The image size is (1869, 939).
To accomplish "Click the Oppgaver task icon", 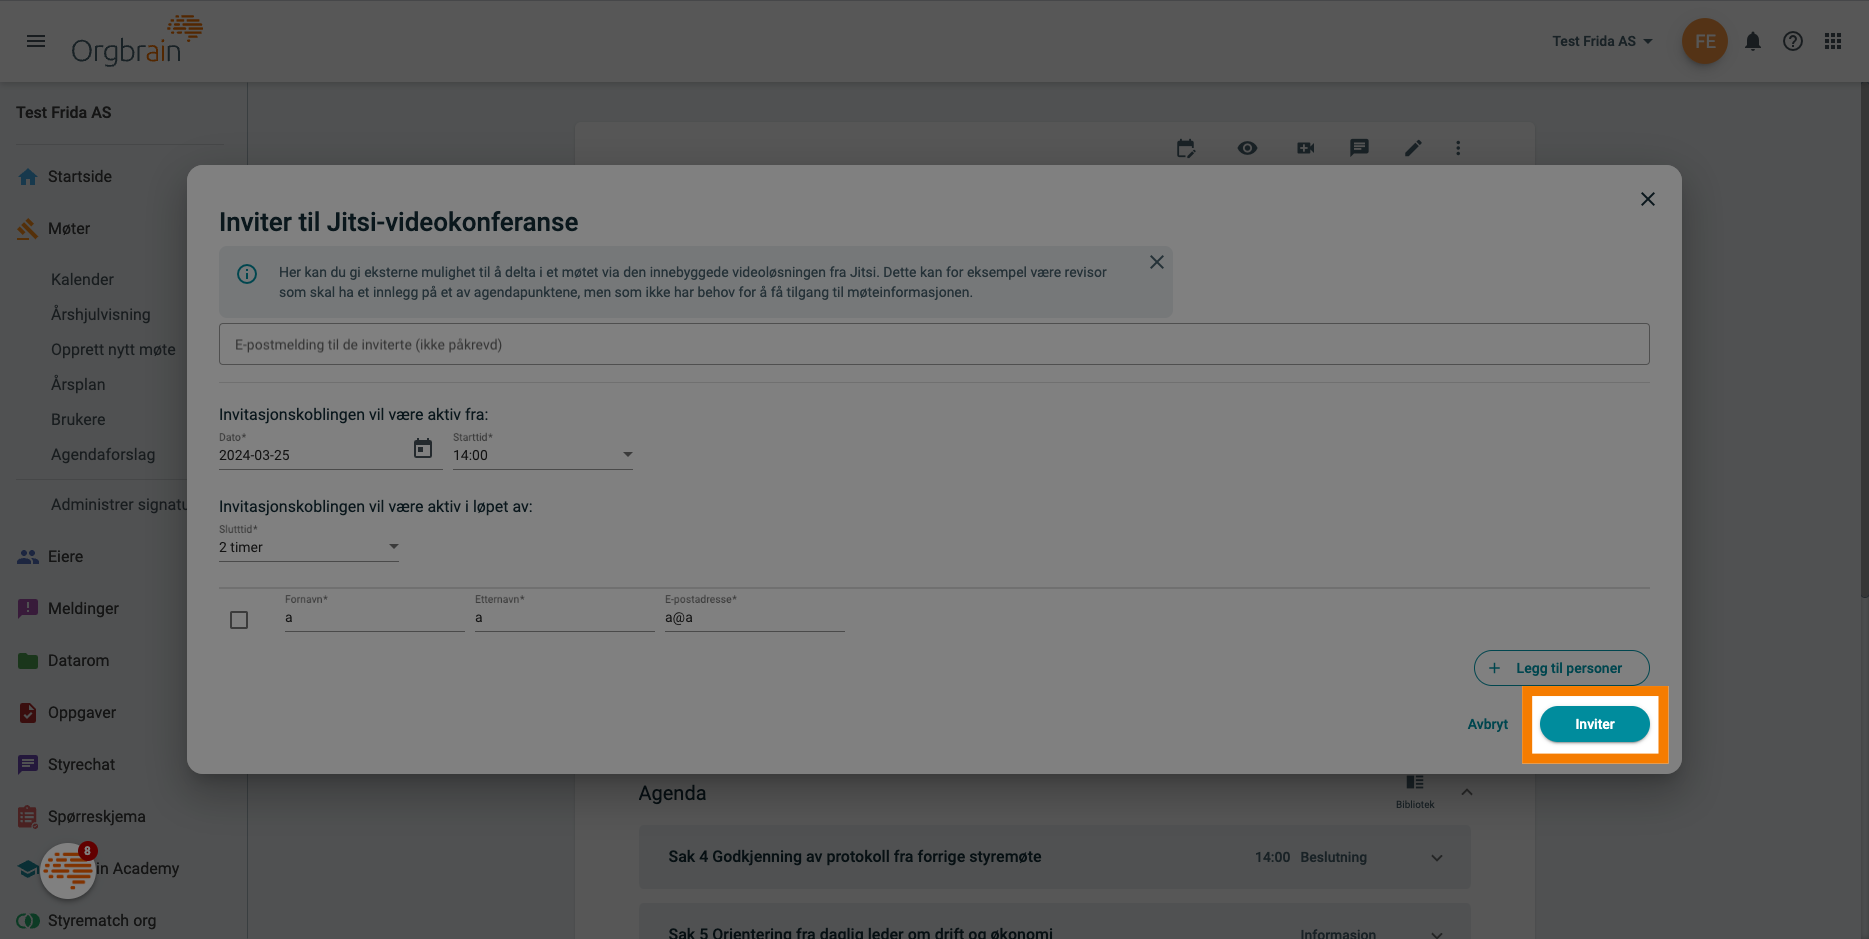I will coord(28,713).
